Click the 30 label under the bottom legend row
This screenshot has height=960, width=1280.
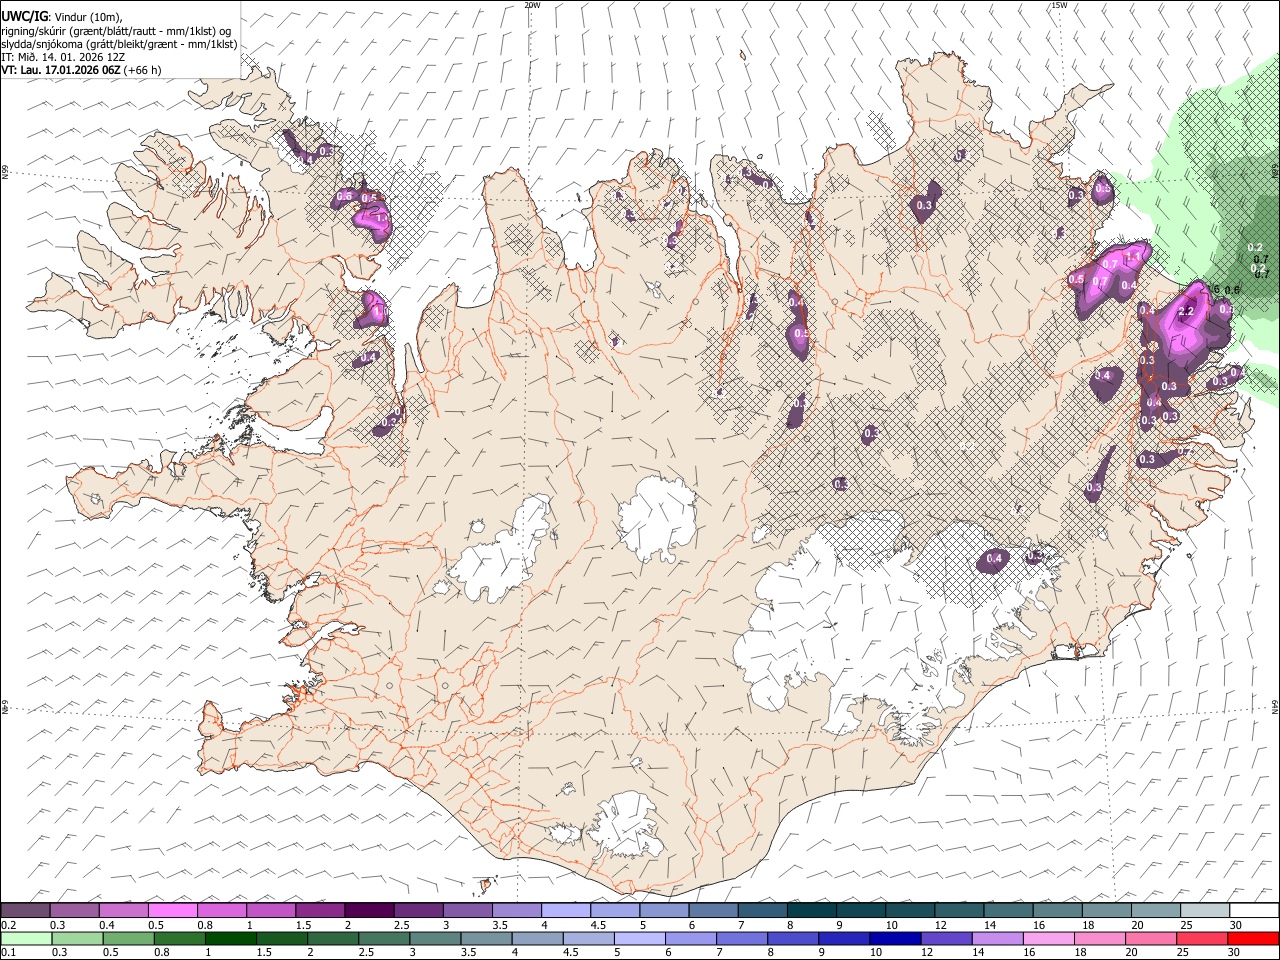(1232, 952)
